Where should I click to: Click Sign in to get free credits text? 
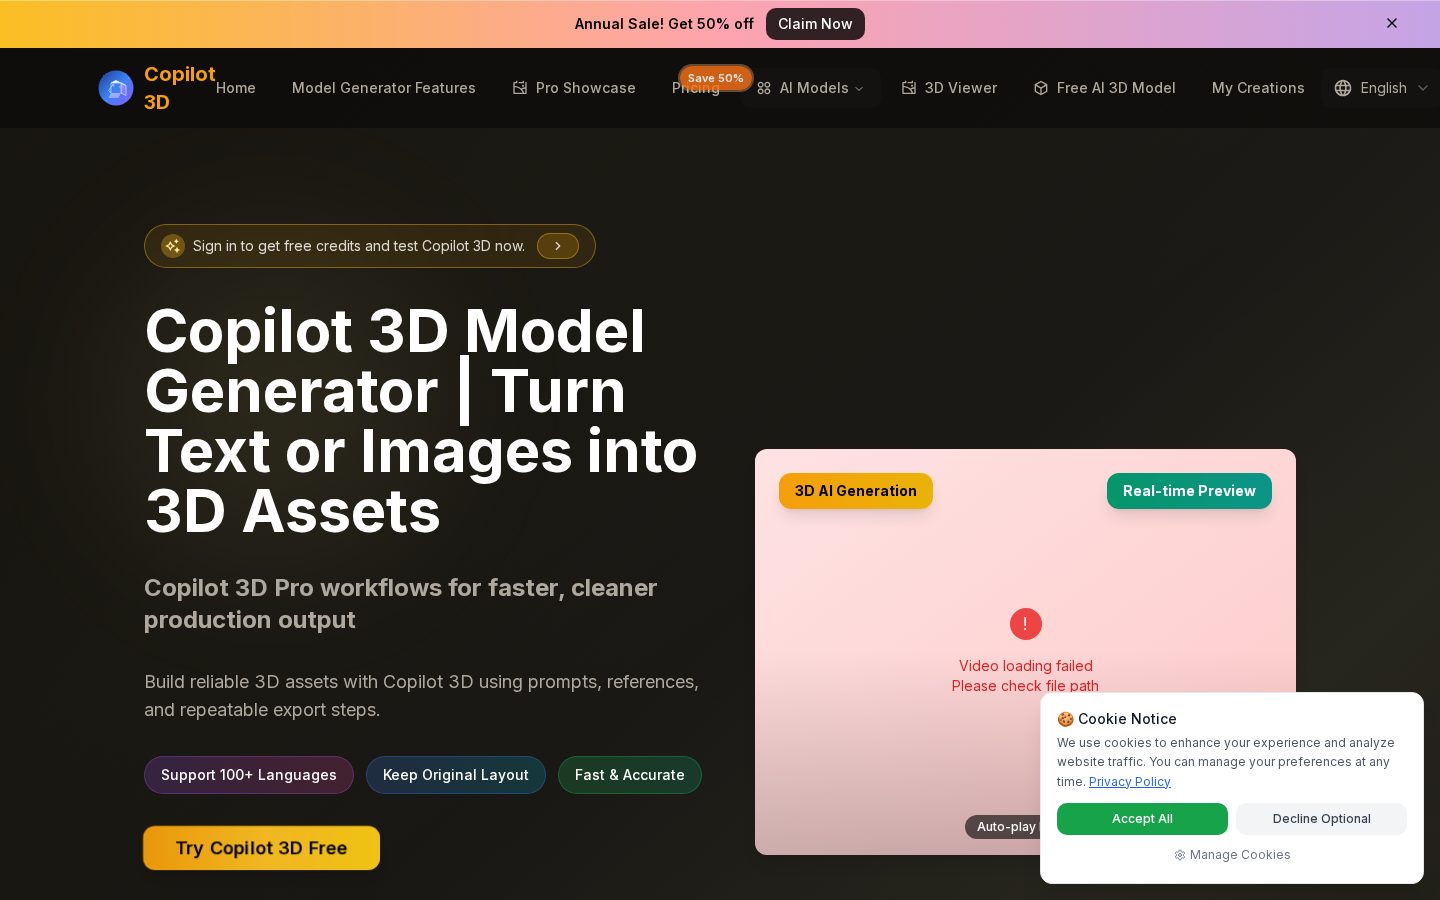(359, 246)
